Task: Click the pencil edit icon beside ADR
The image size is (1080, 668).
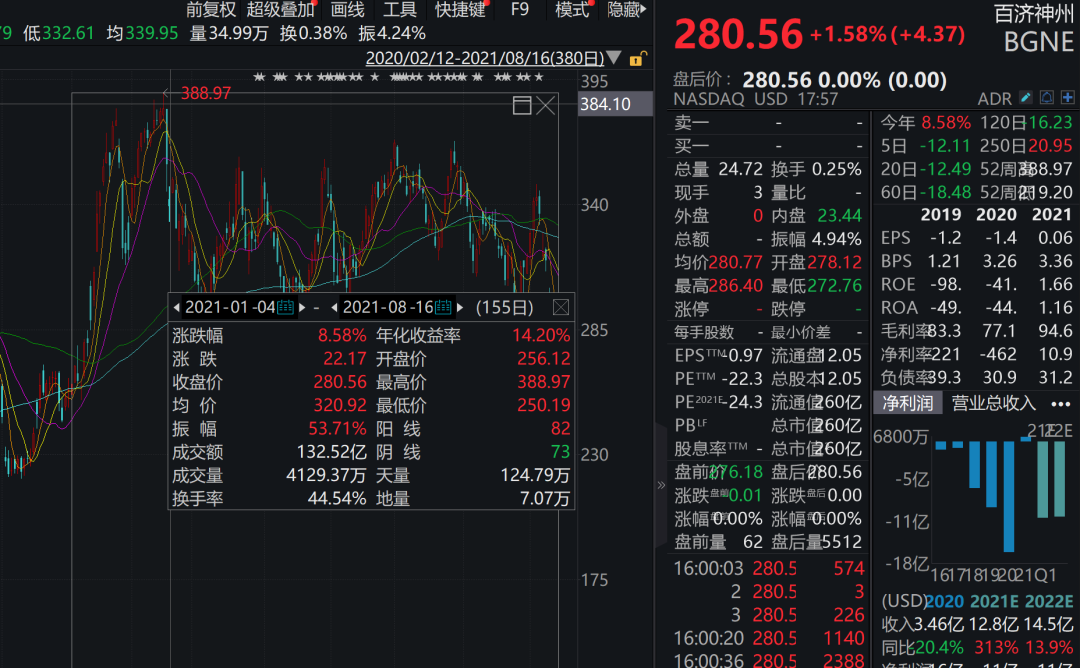Action: (1026, 98)
